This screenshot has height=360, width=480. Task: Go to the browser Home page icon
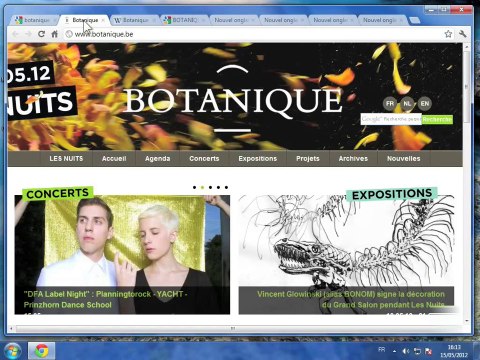54,34
